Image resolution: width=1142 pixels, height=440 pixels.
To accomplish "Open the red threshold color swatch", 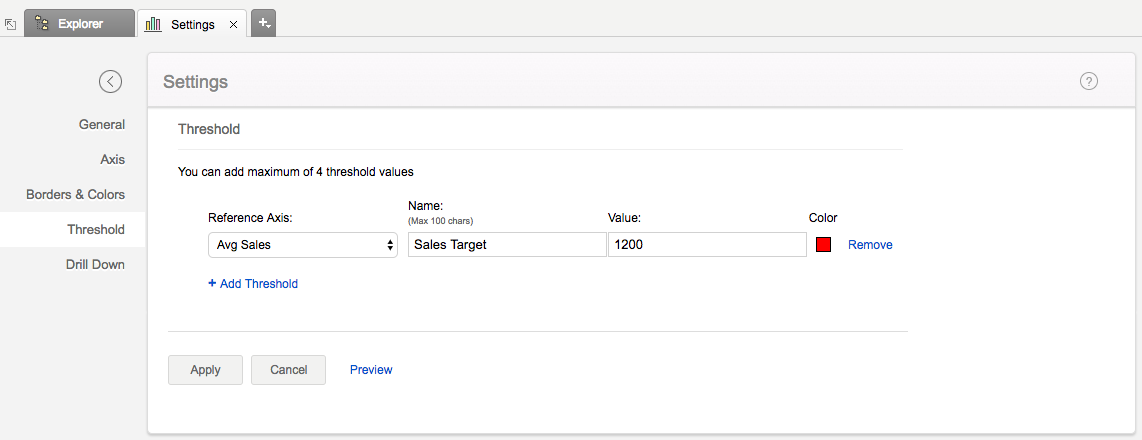I will [x=824, y=245].
